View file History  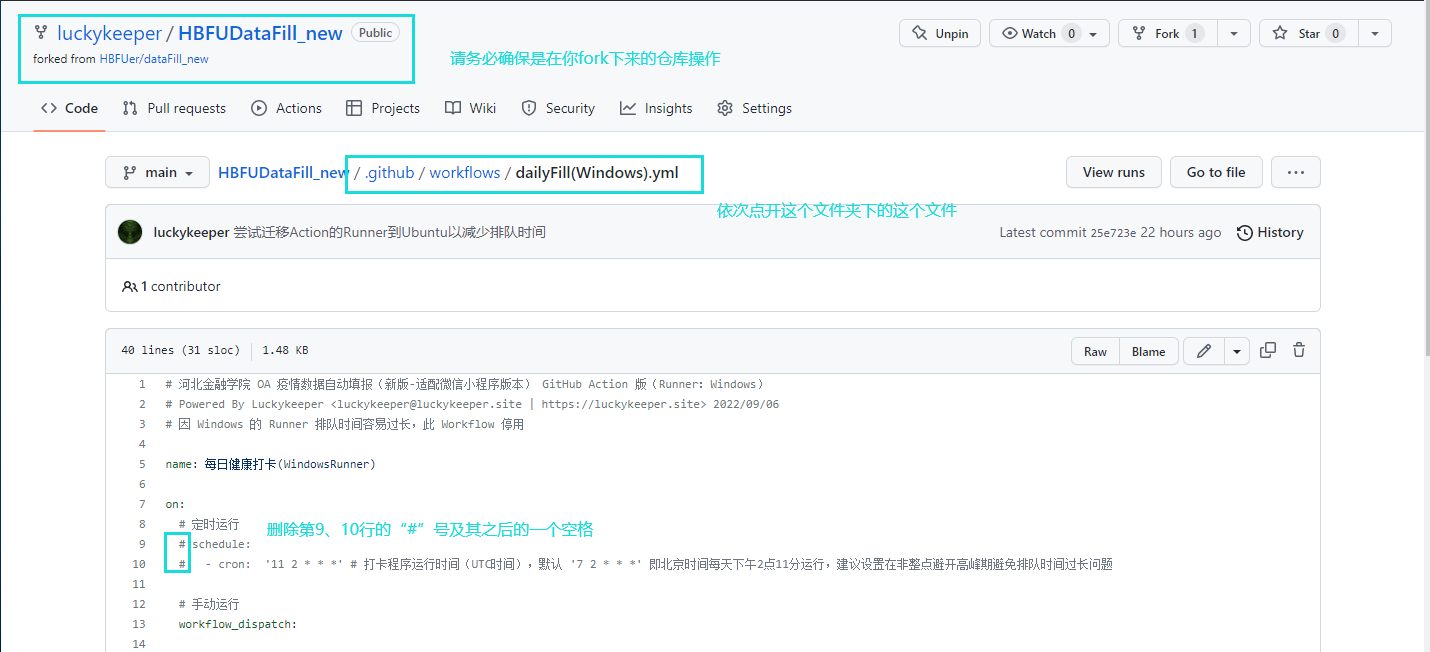tap(1270, 232)
